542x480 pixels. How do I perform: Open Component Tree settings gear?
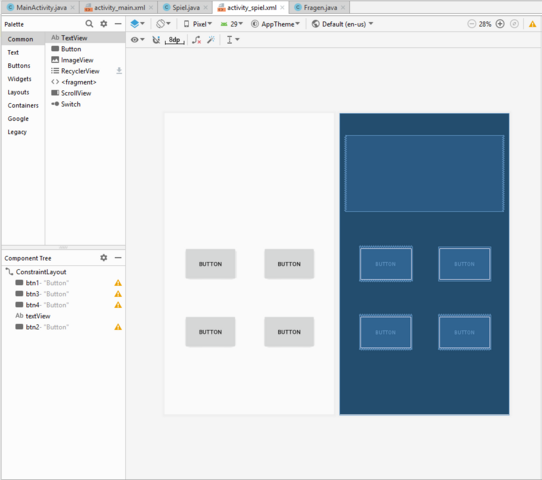[103, 258]
